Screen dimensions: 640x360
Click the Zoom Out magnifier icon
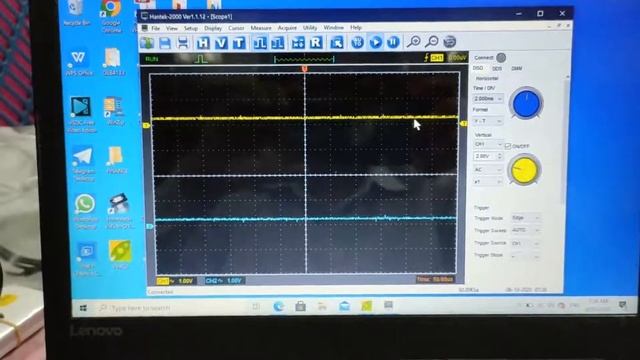click(432, 42)
